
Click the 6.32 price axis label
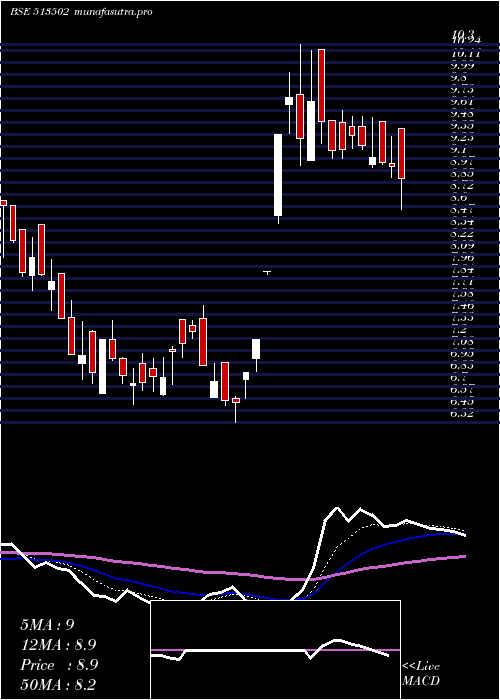pos(463,415)
